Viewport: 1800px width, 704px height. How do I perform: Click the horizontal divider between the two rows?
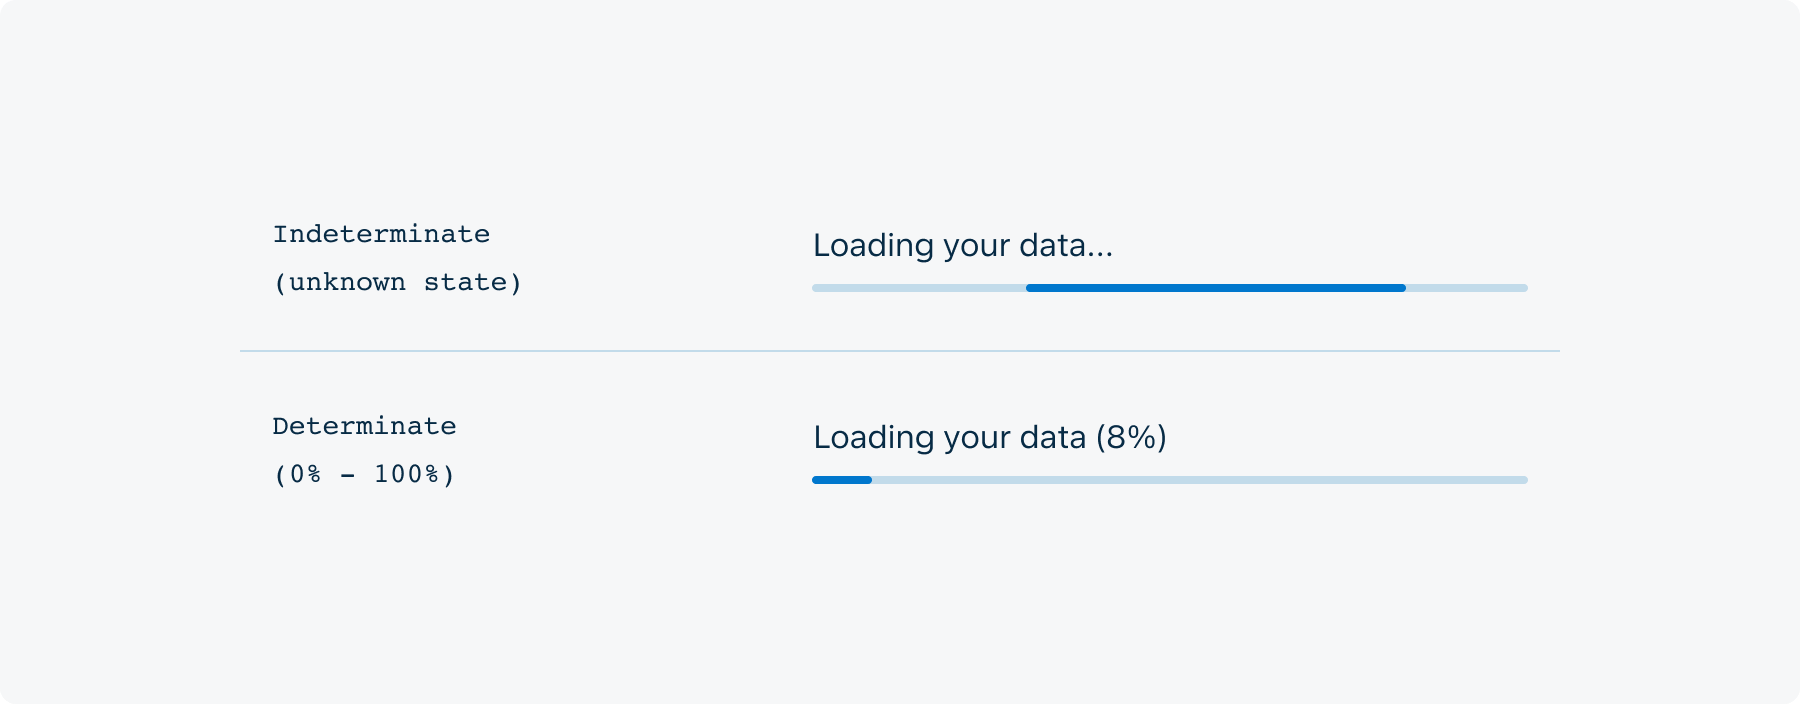900,351
